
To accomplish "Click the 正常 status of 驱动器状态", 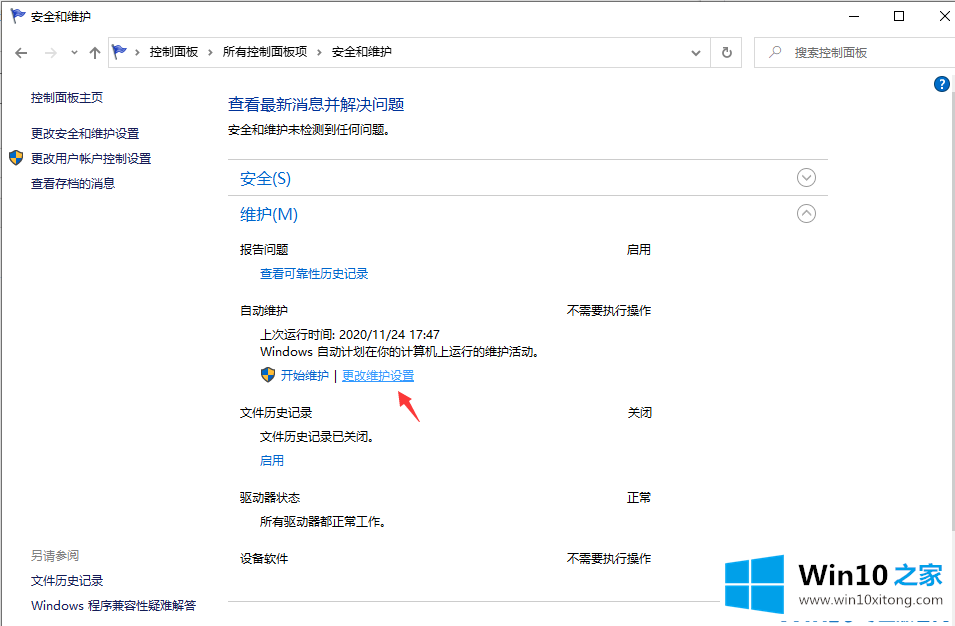I will tap(639, 498).
